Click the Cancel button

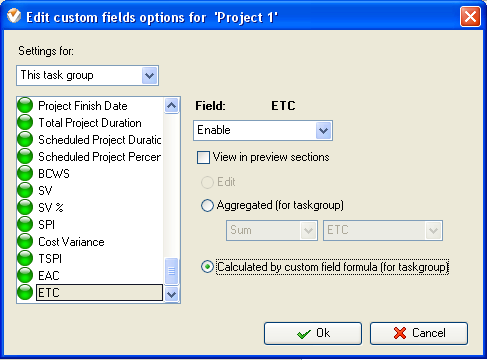pyautogui.click(x=419, y=333)
